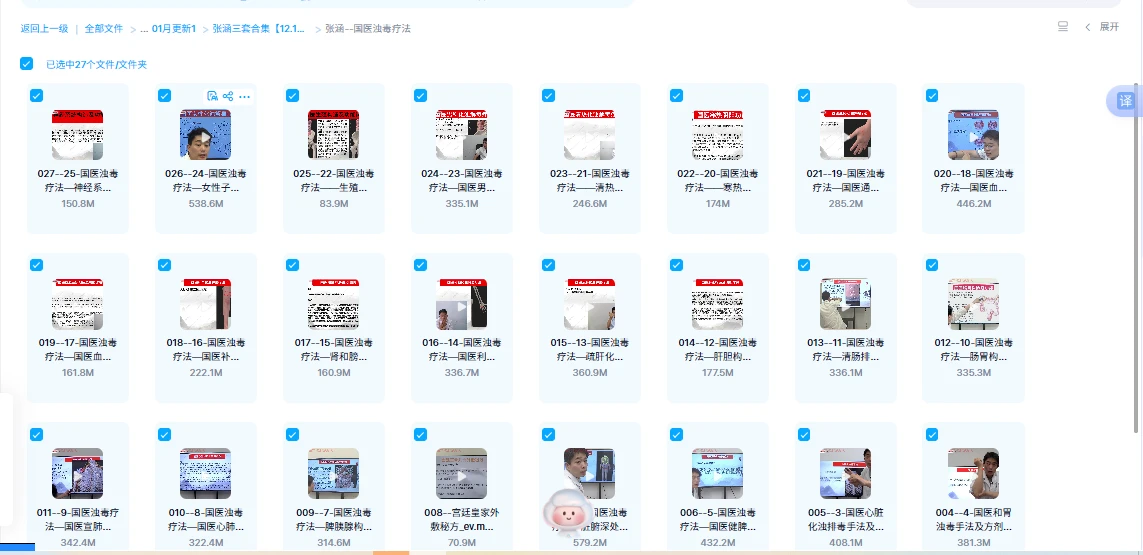Open the 01月更新1 breadcrumb link

coord(174,29)
